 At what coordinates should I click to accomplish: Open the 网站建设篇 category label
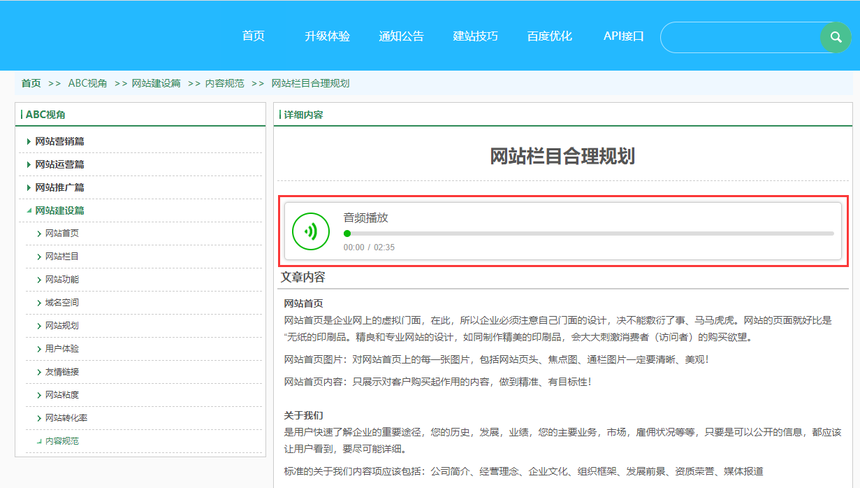(x=60, y=211)
